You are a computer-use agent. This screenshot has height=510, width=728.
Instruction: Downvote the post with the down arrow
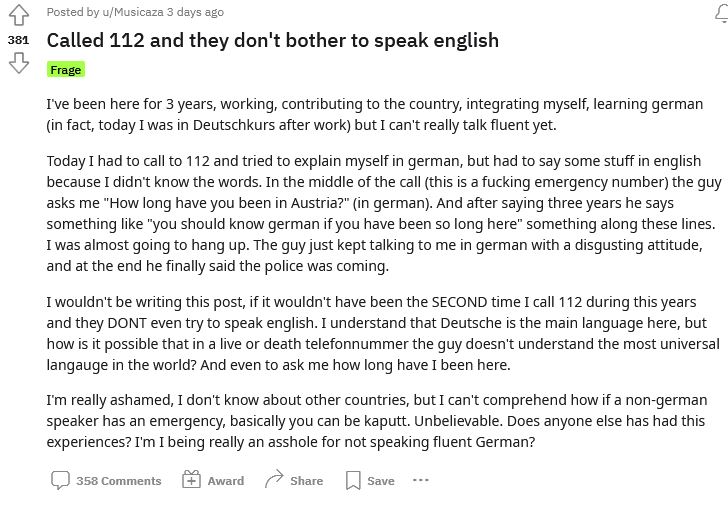(19, 63)
